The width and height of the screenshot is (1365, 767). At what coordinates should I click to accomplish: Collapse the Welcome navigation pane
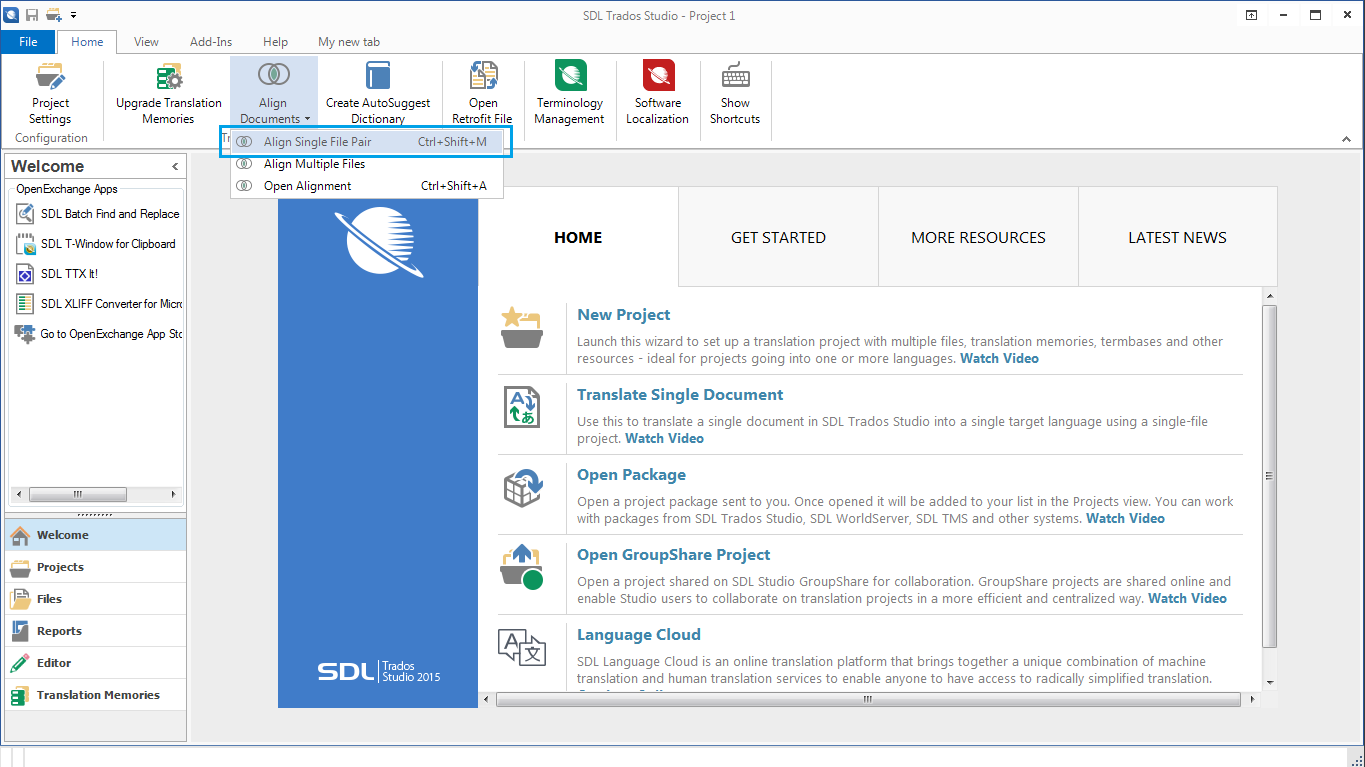click(175, 167)
